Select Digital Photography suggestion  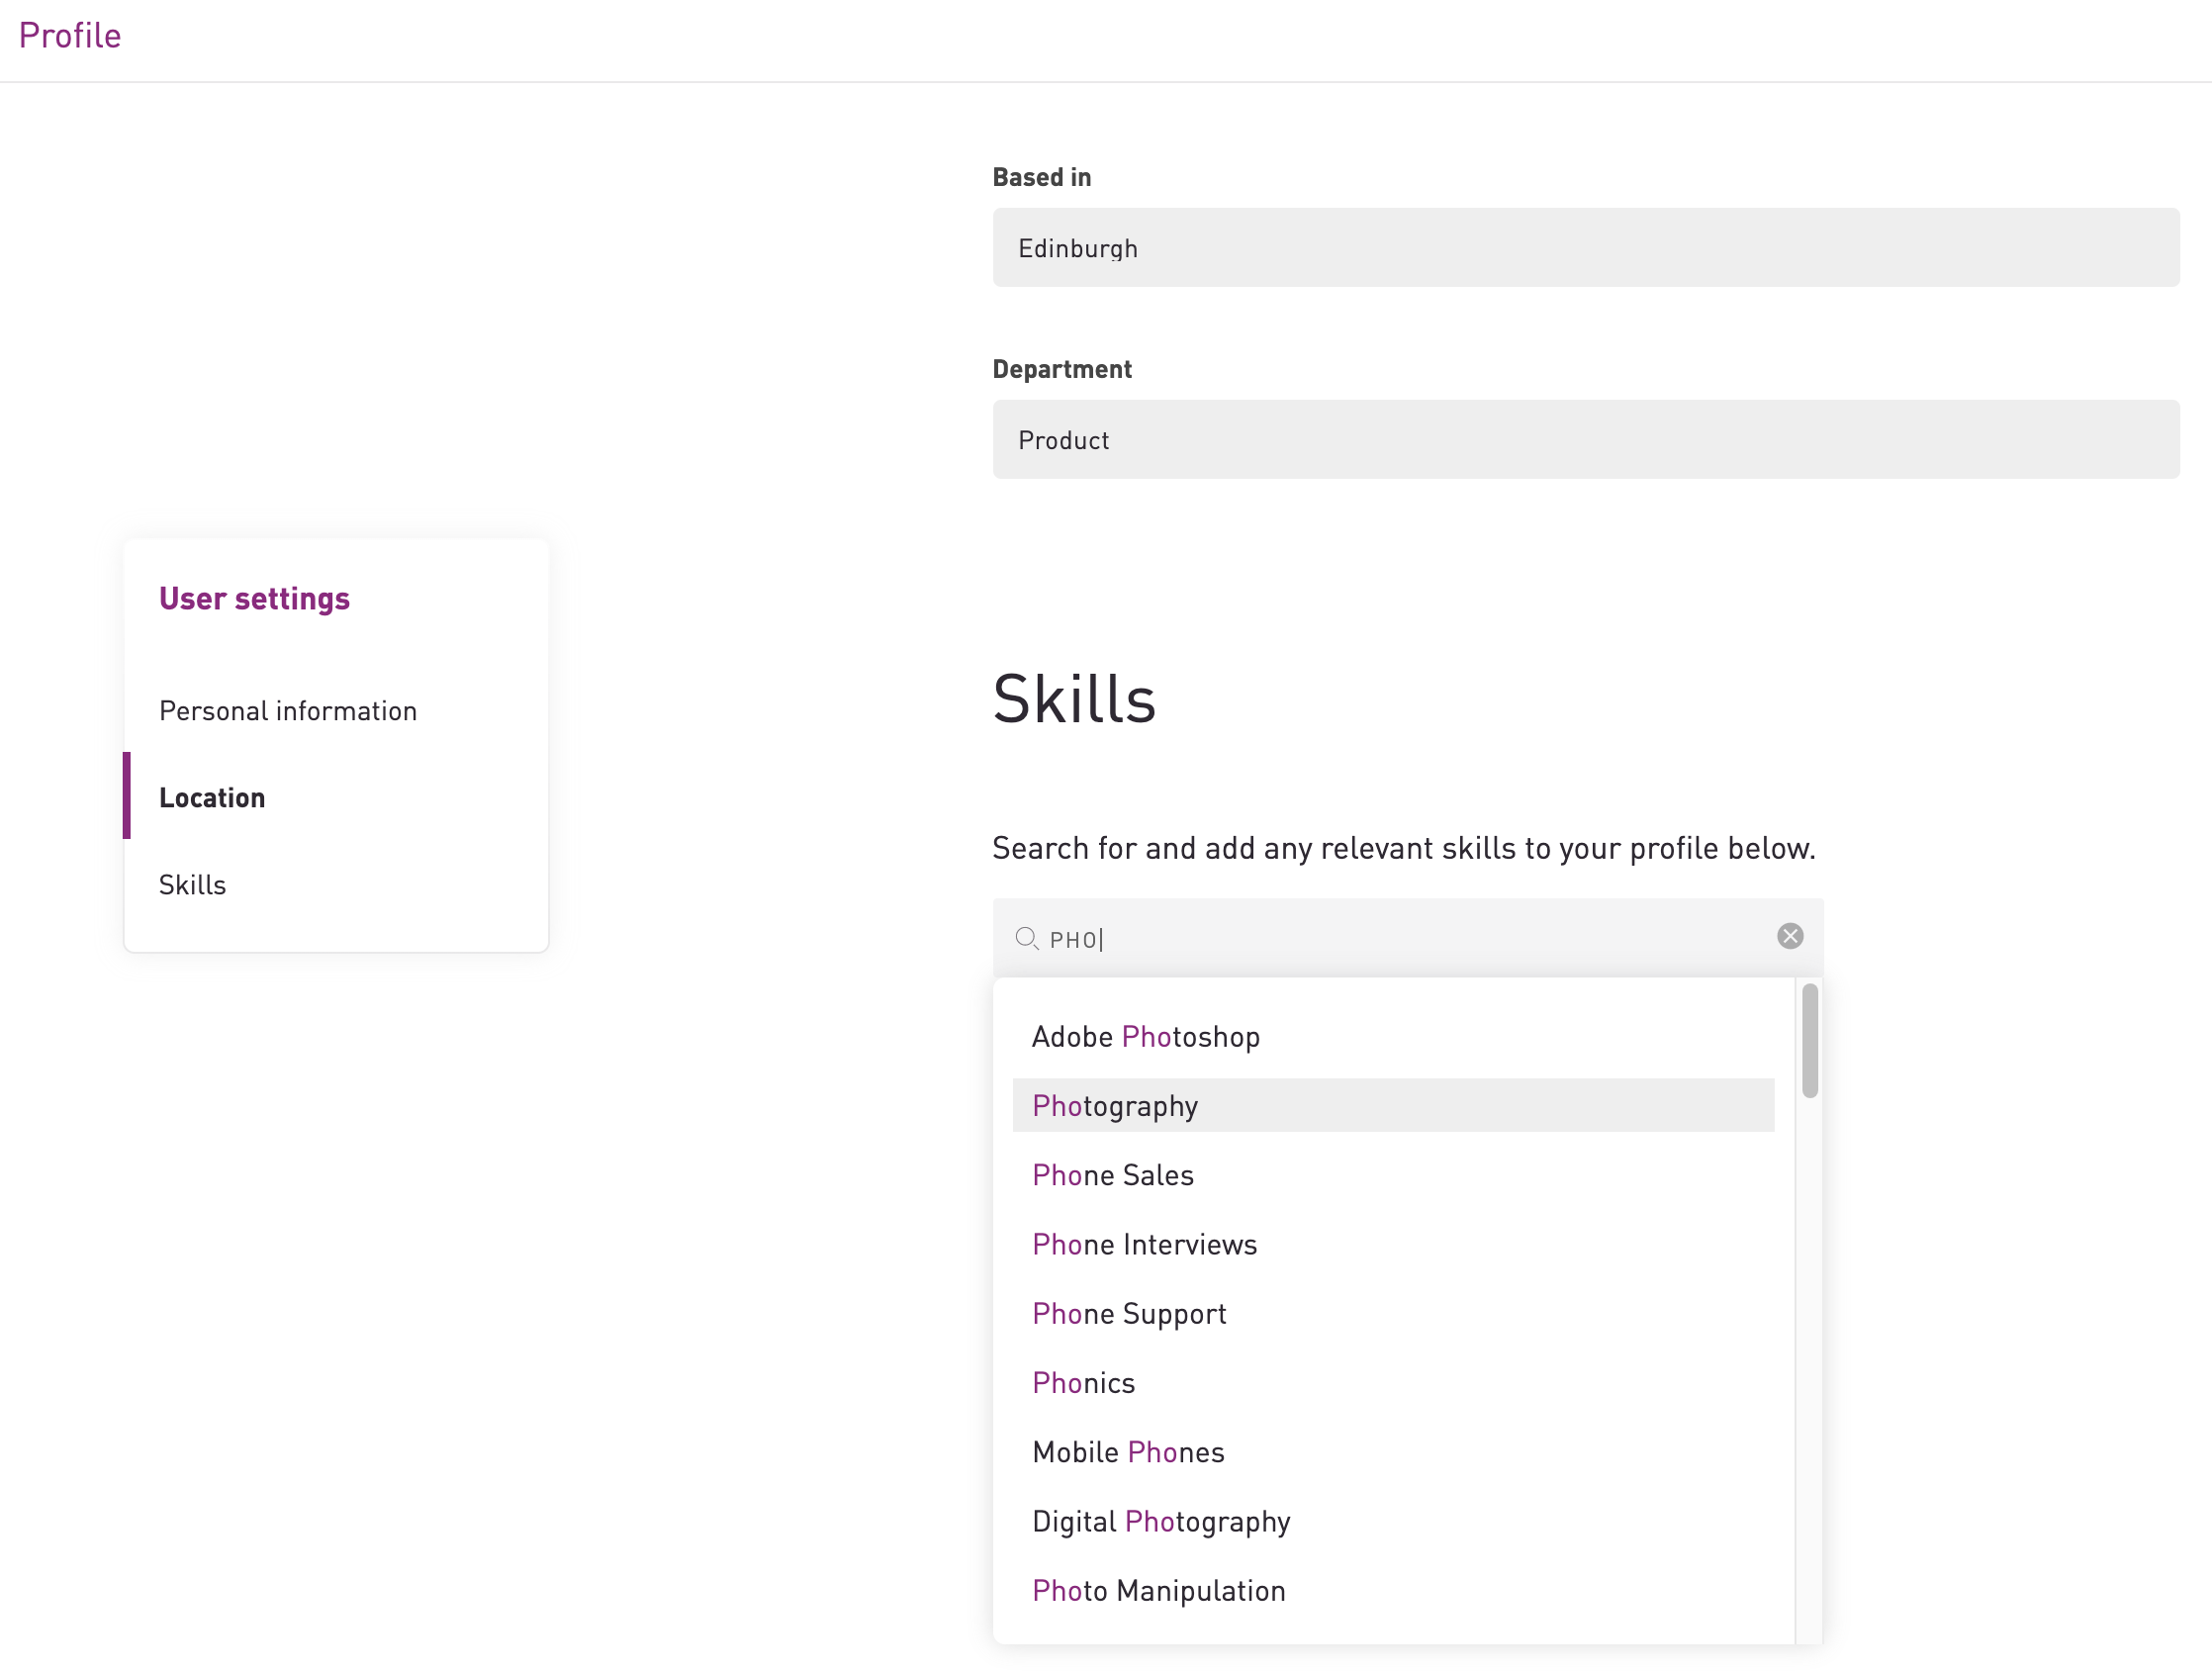tap(1160, 1521)
